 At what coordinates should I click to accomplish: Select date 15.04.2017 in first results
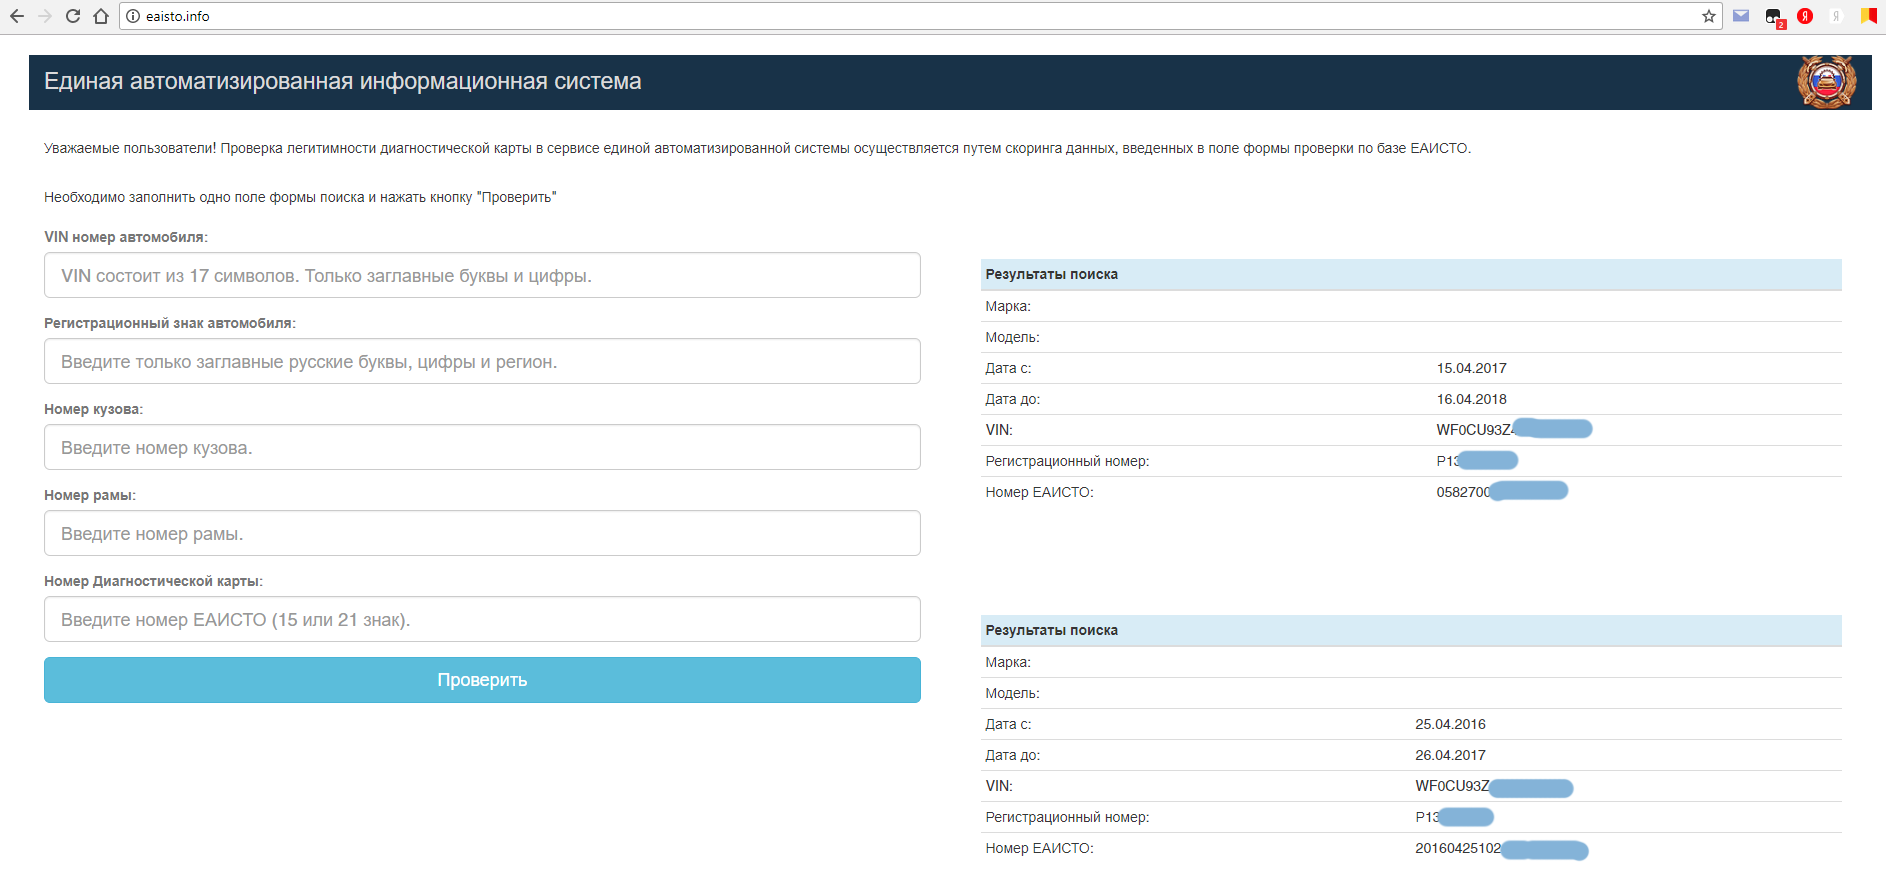point(1471,368)
